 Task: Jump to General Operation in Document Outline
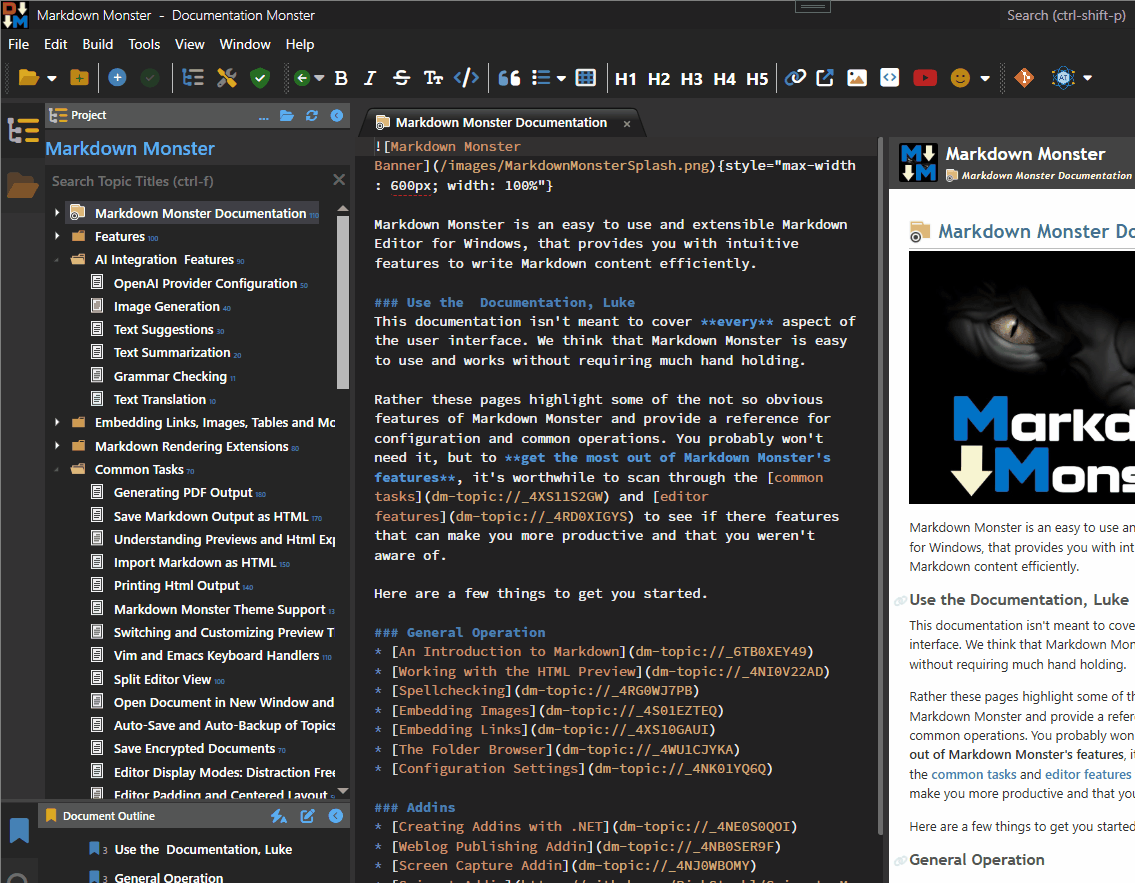(169, 877)
